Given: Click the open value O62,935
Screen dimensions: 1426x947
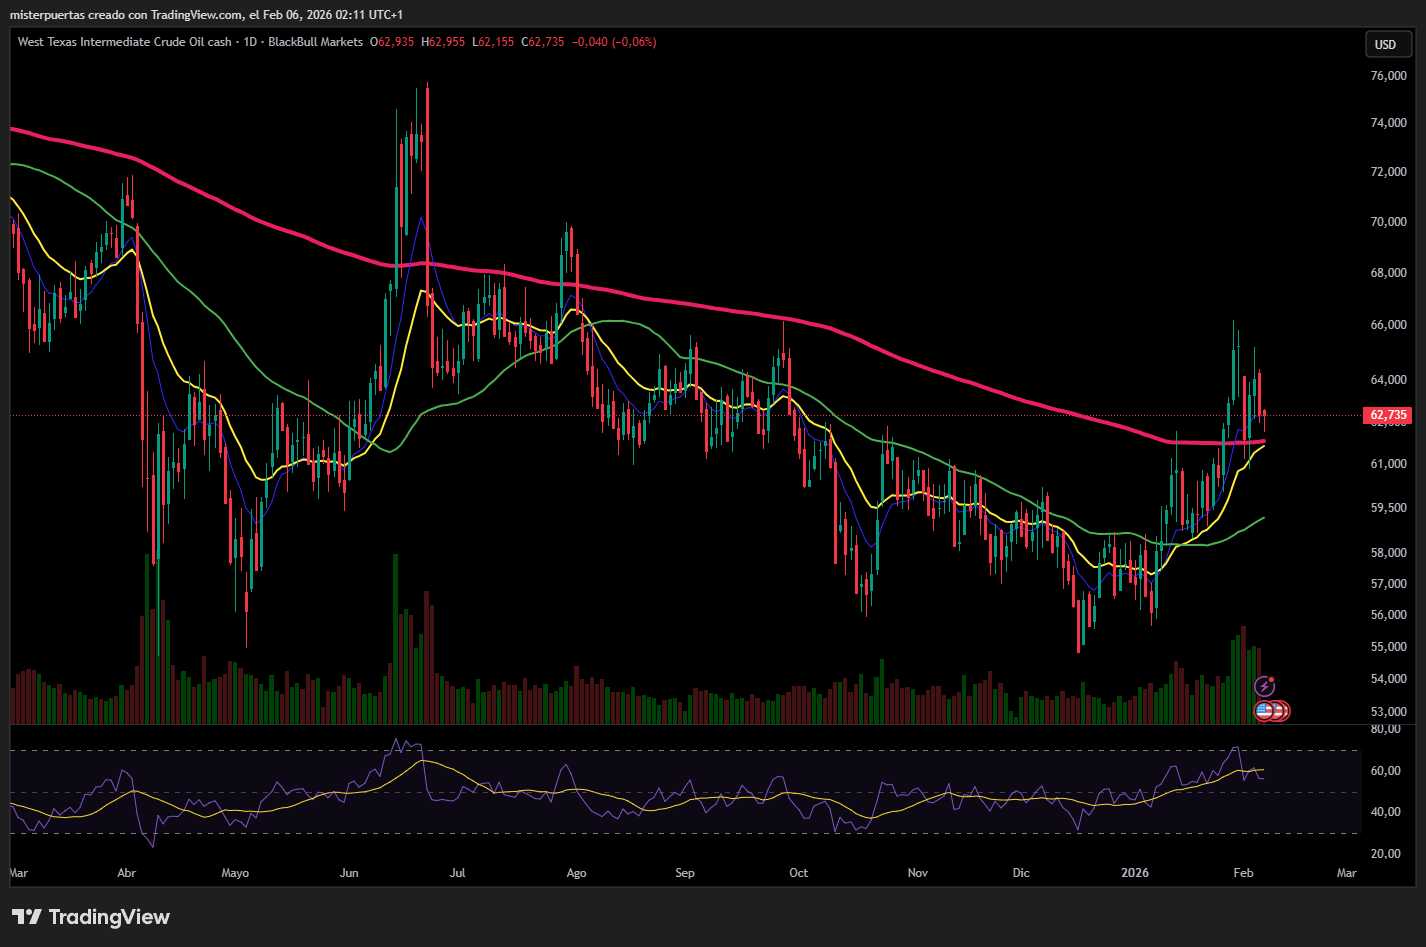Looking at the screenshot, I should tap(392, 42).
